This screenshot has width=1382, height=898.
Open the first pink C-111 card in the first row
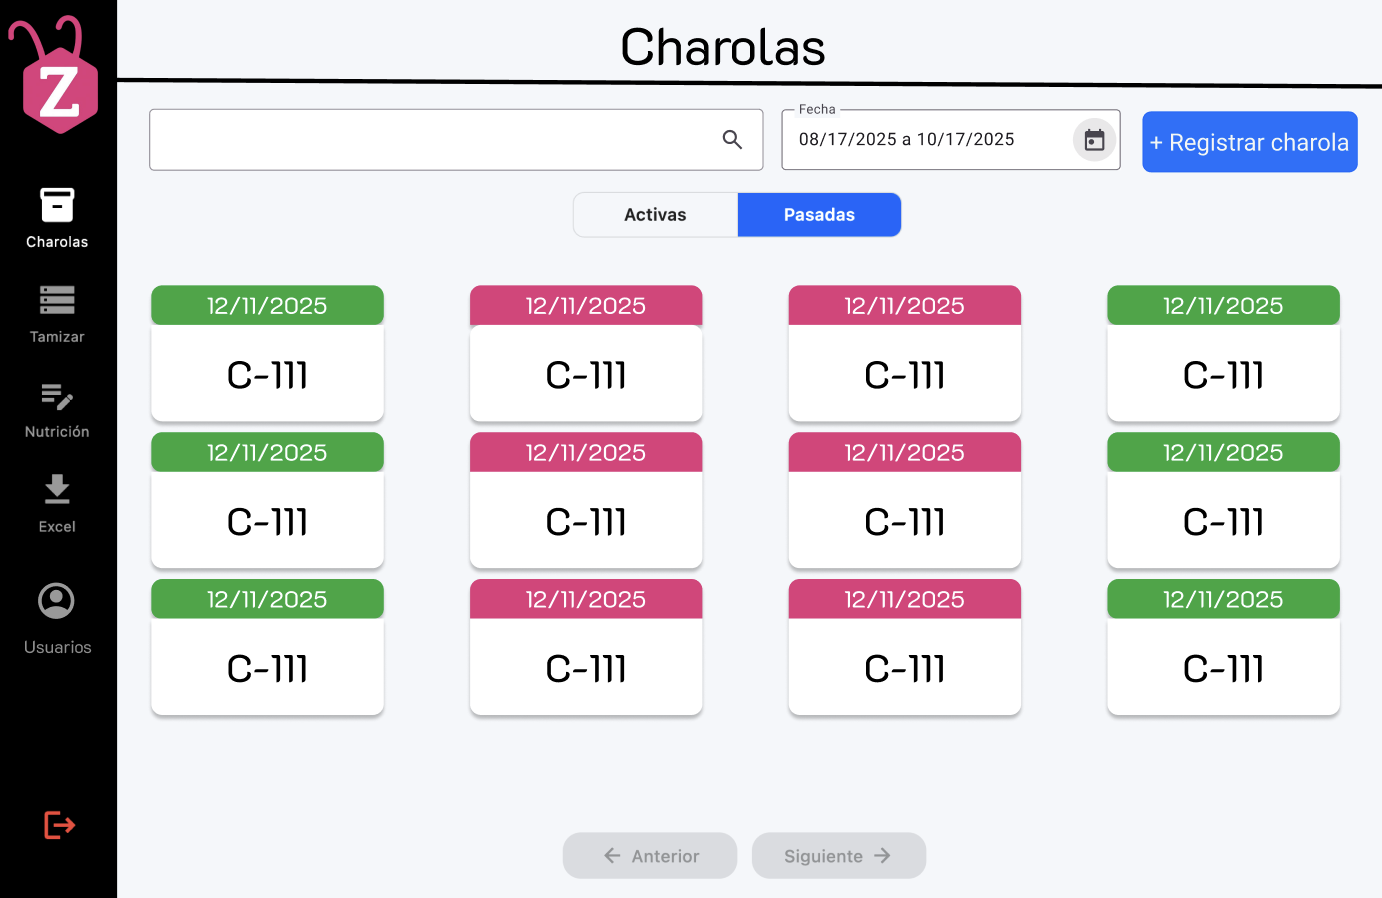click(x=586, y=353)
